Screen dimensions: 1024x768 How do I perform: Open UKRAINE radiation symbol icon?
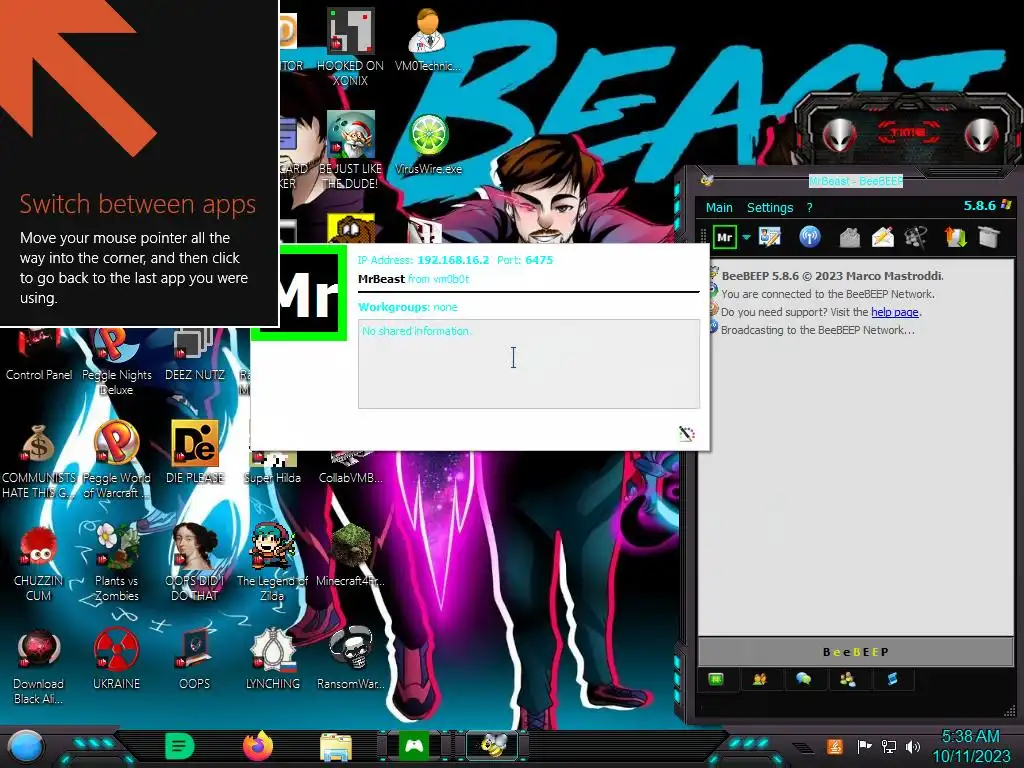coord(116,658)
